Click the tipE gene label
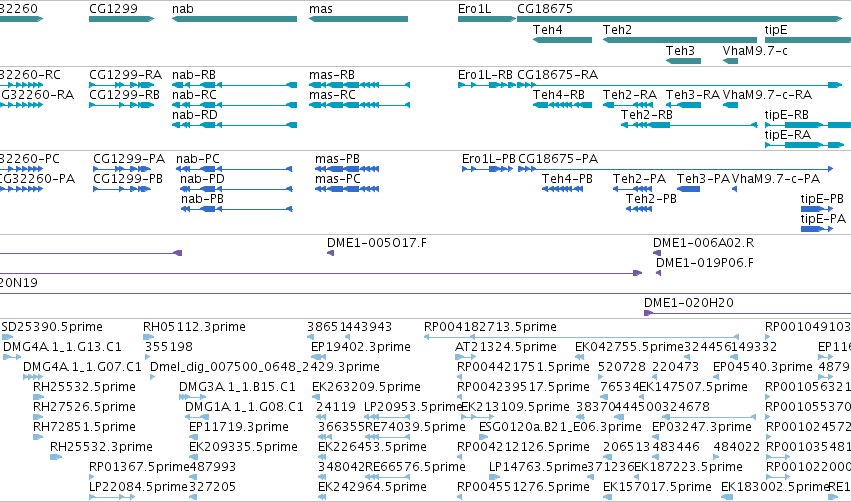Image resolution: width=851 pixels, height=502 pixels. click(776, 30)
